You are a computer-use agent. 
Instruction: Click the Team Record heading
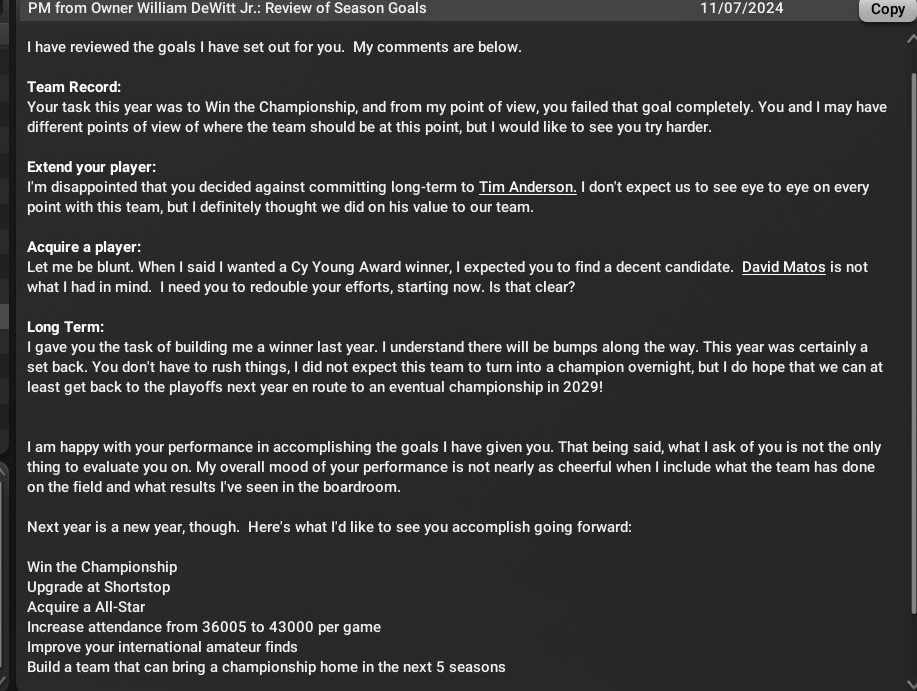click(74, 87)
